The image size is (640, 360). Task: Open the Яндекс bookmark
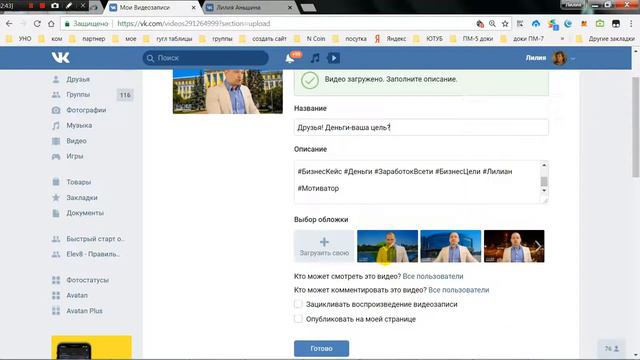click(391, 39)
